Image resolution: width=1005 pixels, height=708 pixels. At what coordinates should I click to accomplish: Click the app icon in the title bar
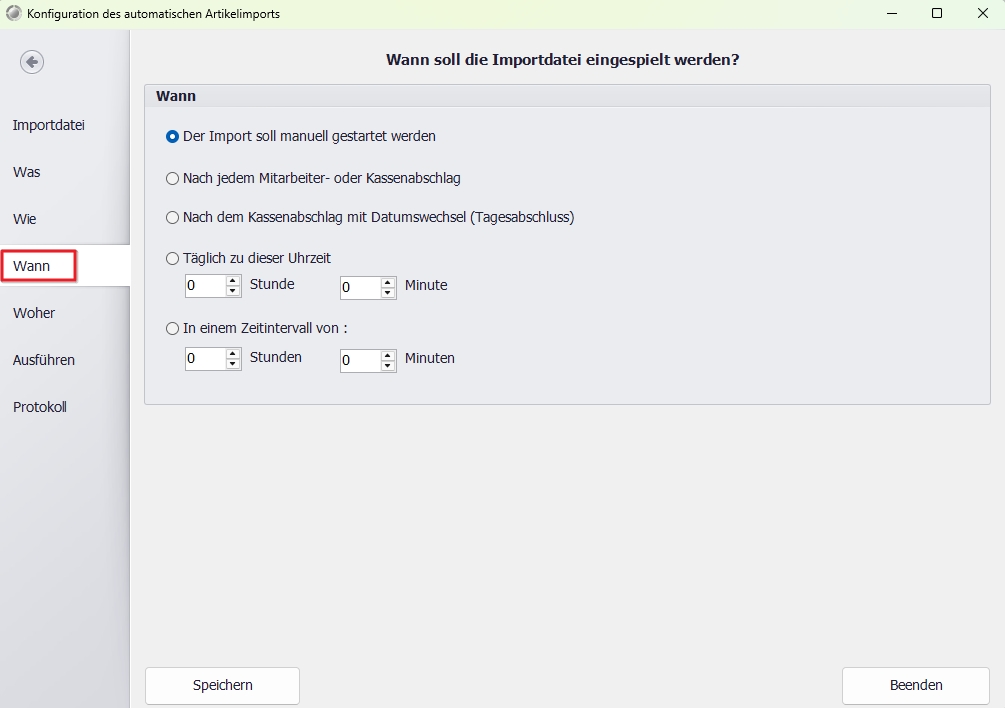[x=13, y=13]
